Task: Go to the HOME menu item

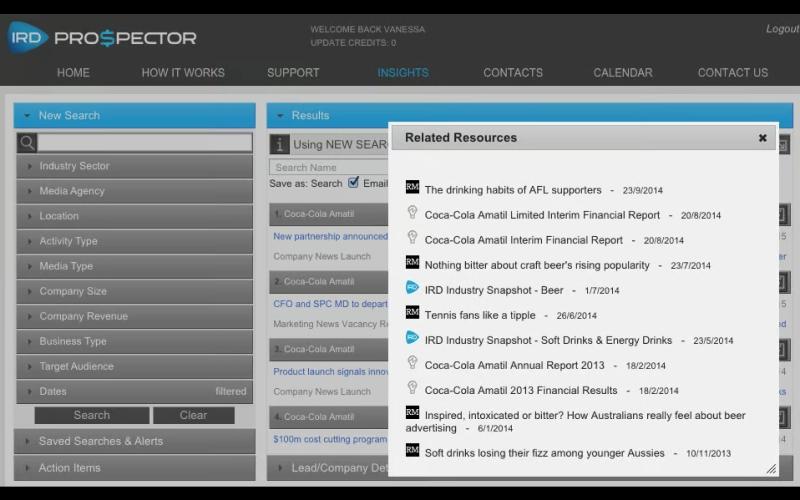Action: (73, 72)
